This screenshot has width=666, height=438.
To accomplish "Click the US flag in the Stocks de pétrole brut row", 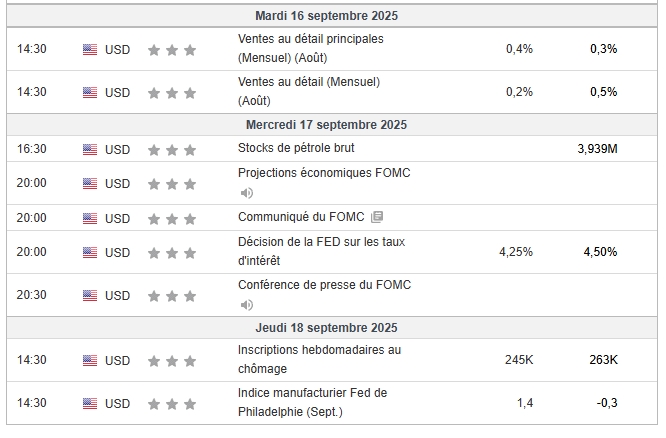I will 90,150.
